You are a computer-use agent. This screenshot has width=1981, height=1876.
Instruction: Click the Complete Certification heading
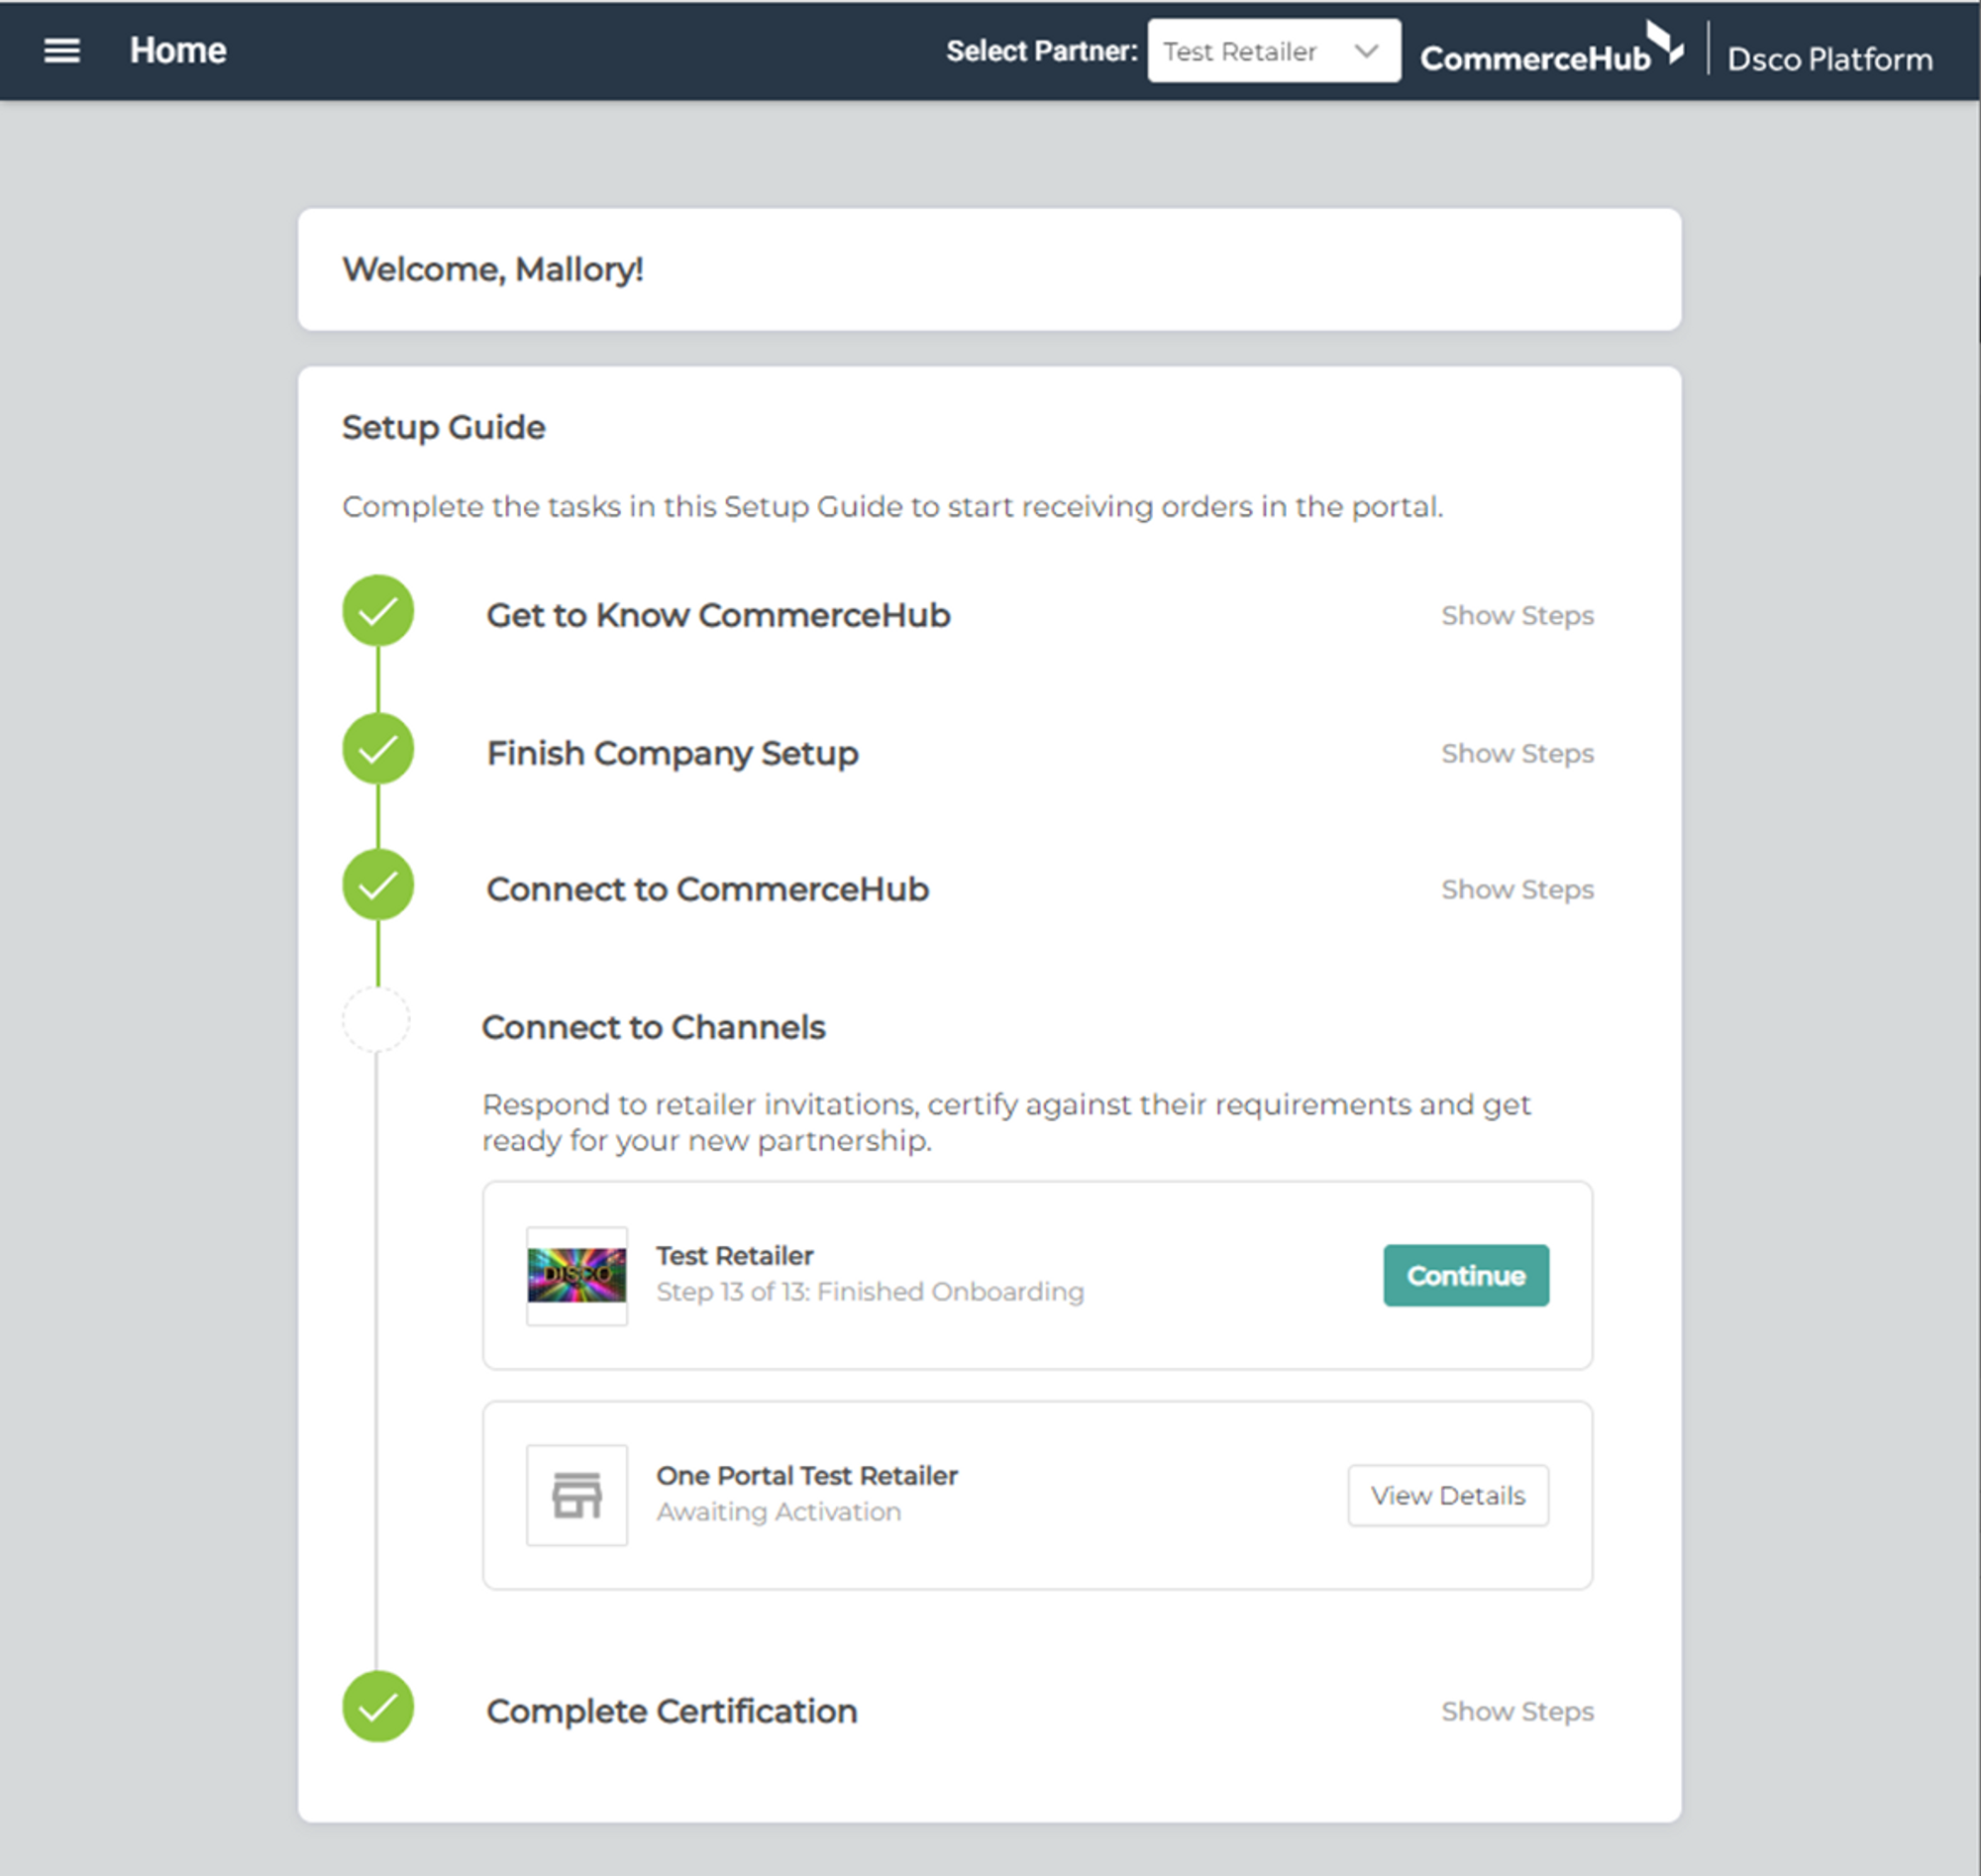pyautogui.click(x=672, y=1712)
